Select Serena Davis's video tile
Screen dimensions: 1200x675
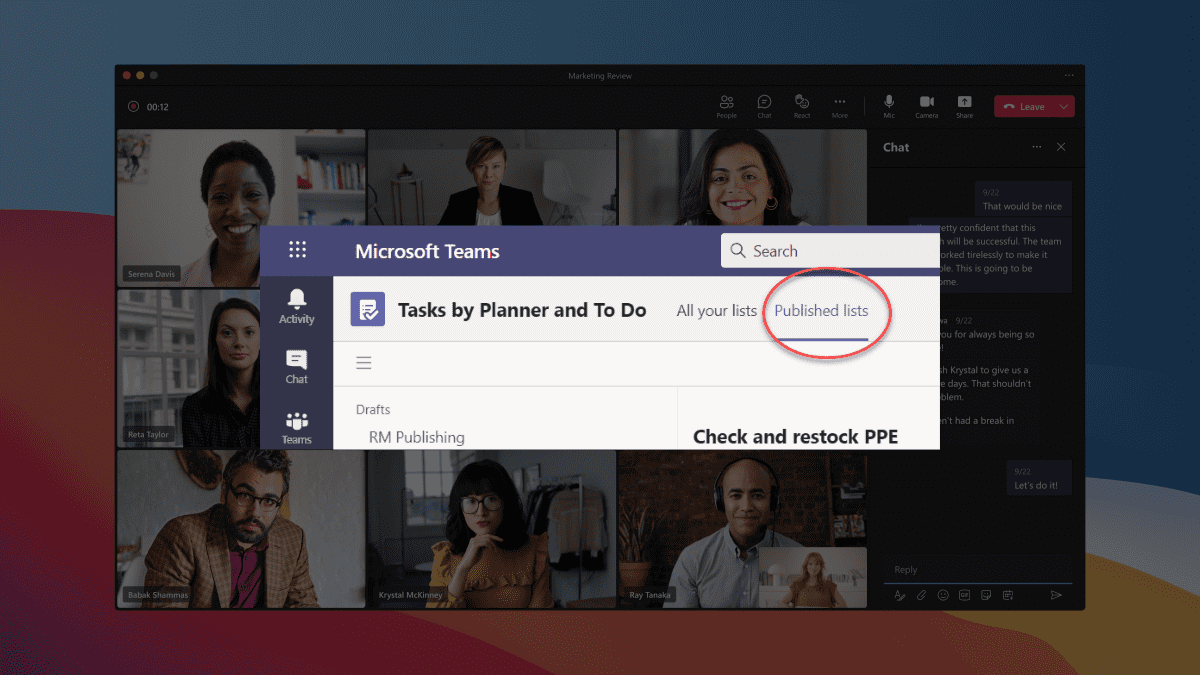(240, 208)
